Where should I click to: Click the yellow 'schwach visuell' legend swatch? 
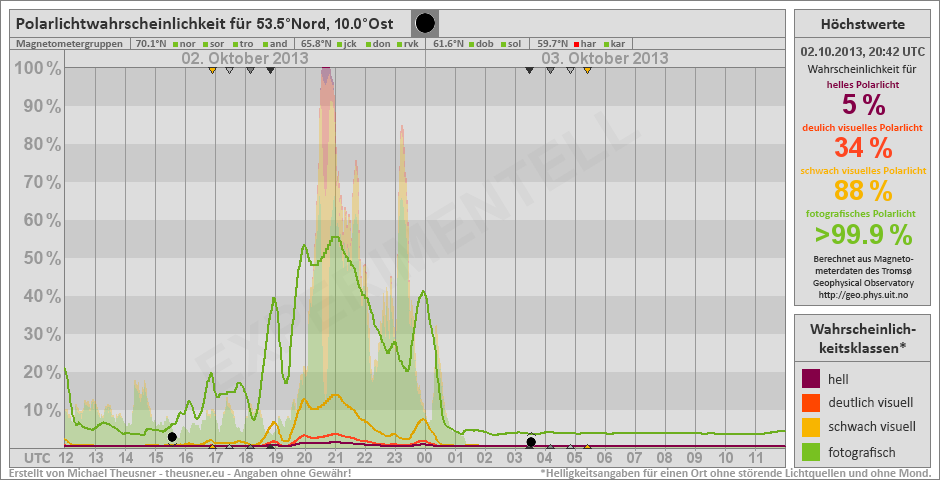[812, 427]
